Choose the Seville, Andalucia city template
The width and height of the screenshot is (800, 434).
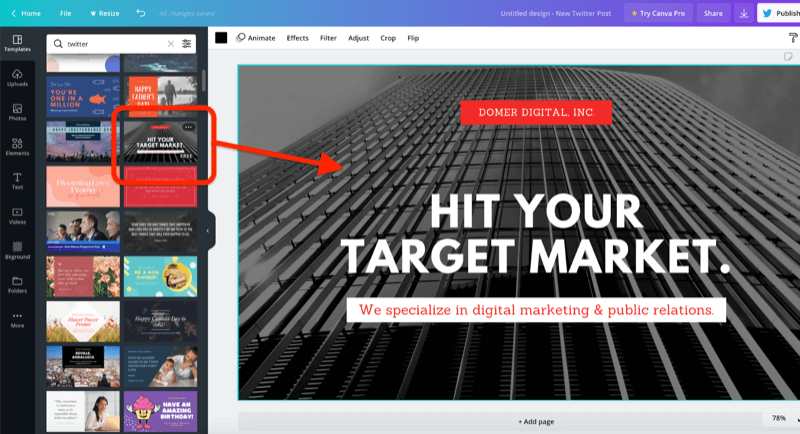click(x=83, y=366)
